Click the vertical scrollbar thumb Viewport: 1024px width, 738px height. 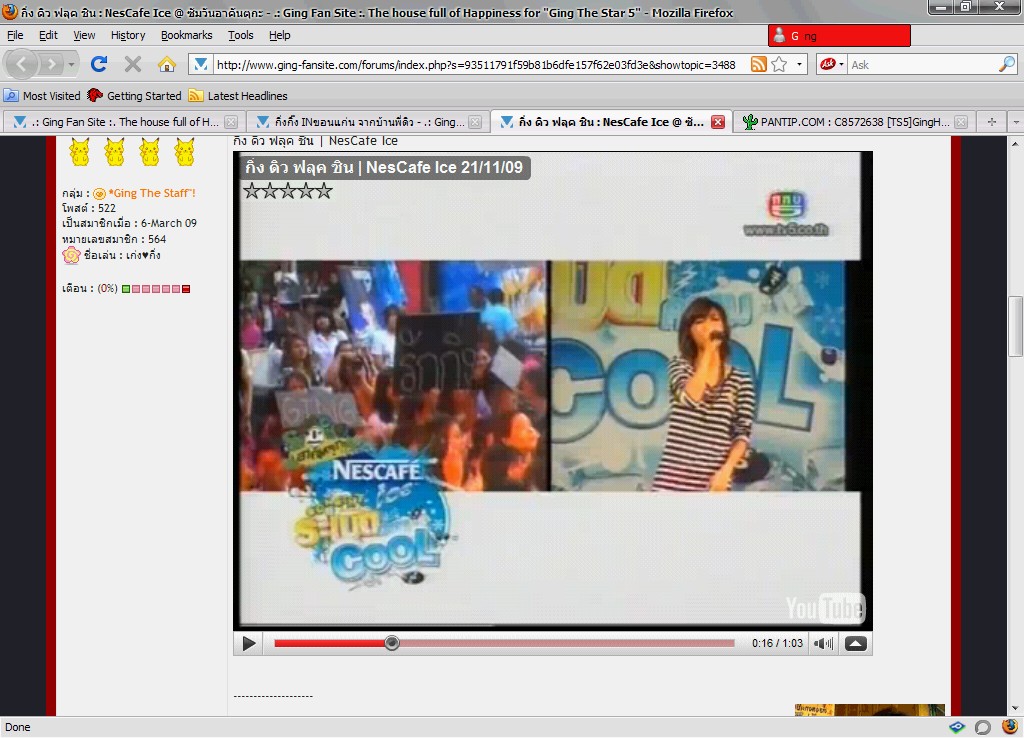[1016, 327]
